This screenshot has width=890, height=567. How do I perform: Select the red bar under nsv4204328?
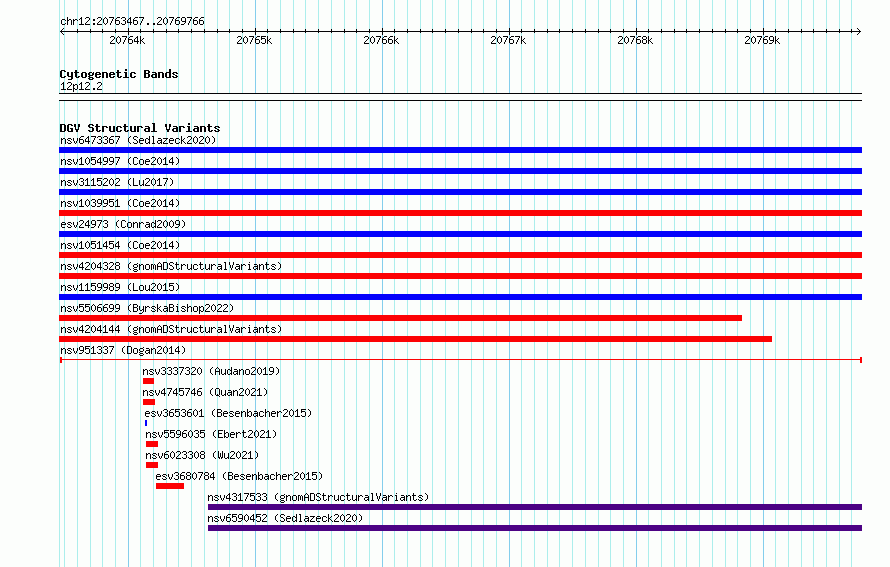click(x=460, y=276)
